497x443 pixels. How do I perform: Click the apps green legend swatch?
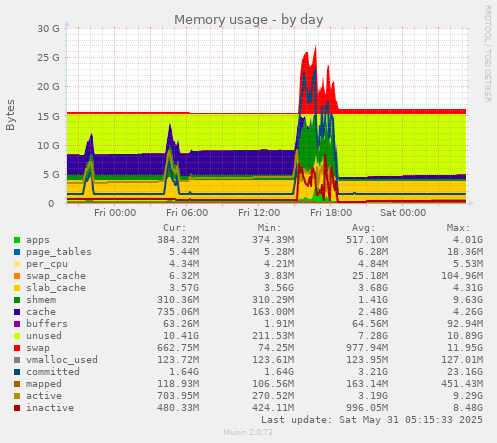click(x=17, y=240)
